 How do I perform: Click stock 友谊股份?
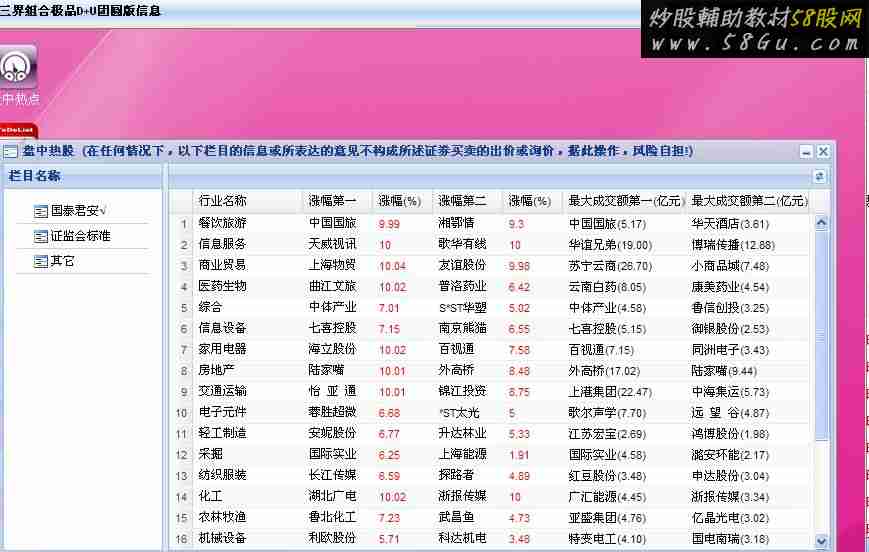[x=462, y=265]
